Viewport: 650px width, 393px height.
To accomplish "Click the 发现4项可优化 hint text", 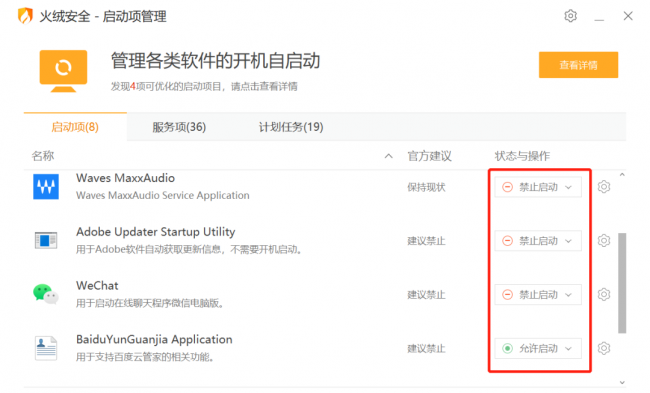I will point(204,87).
